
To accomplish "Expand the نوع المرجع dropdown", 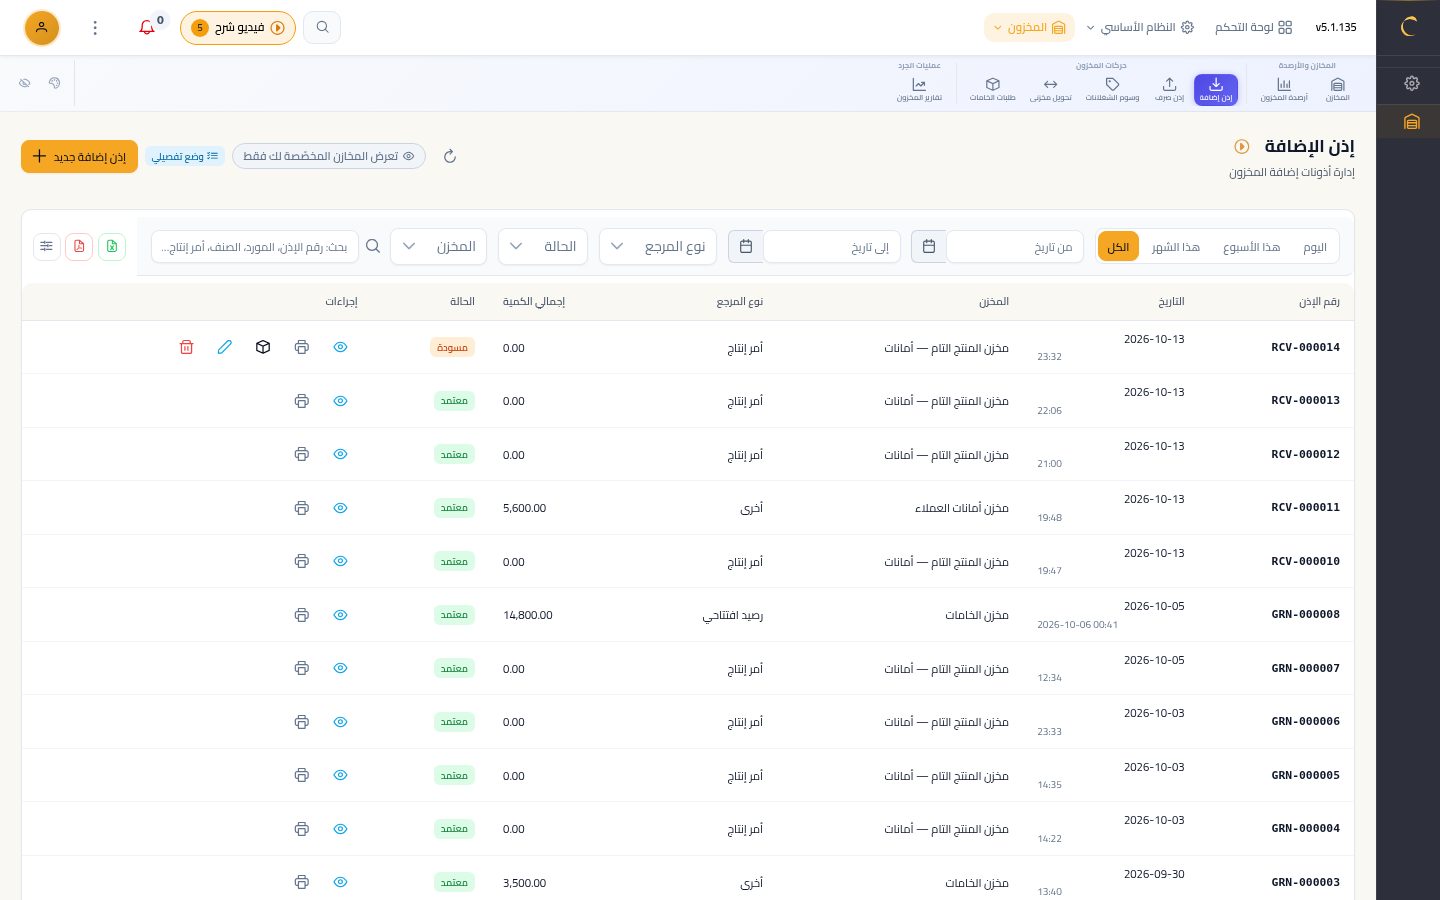I will coord(658,246).
